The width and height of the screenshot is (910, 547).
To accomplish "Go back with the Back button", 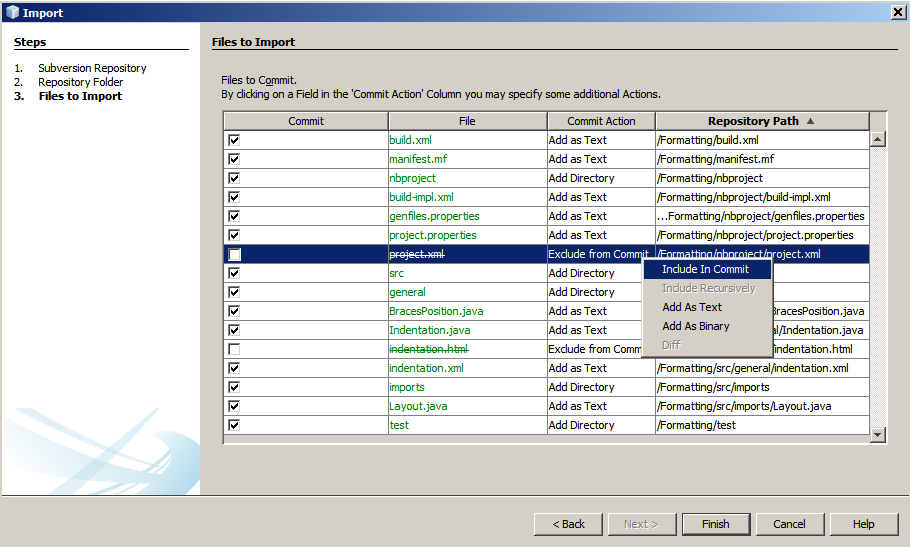I will click(x=568, y=524).
